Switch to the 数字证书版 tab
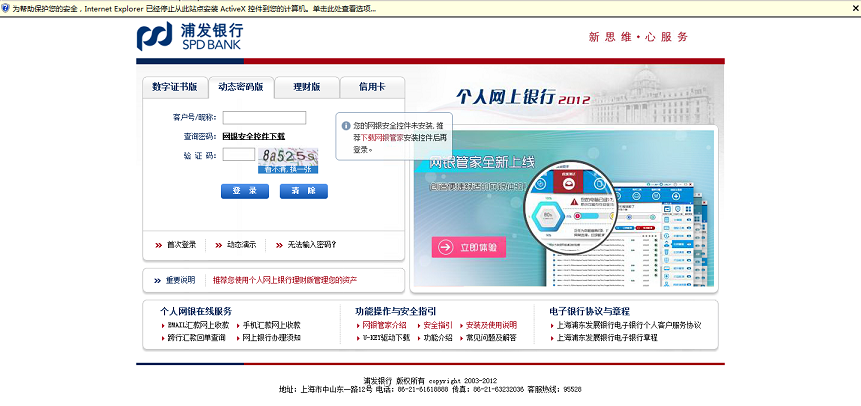861x406 pixels. point(174,87)
